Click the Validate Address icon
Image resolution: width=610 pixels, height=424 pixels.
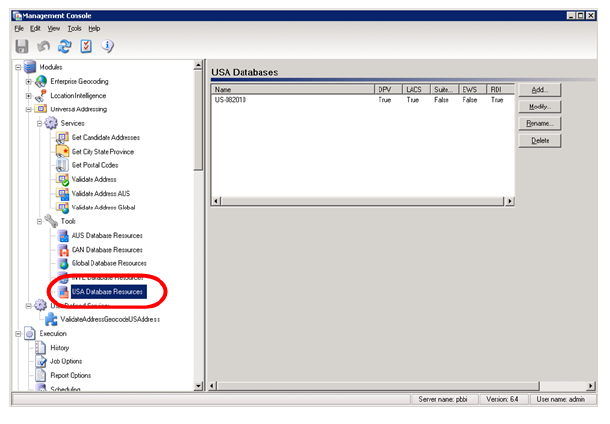tap(62, 179)
